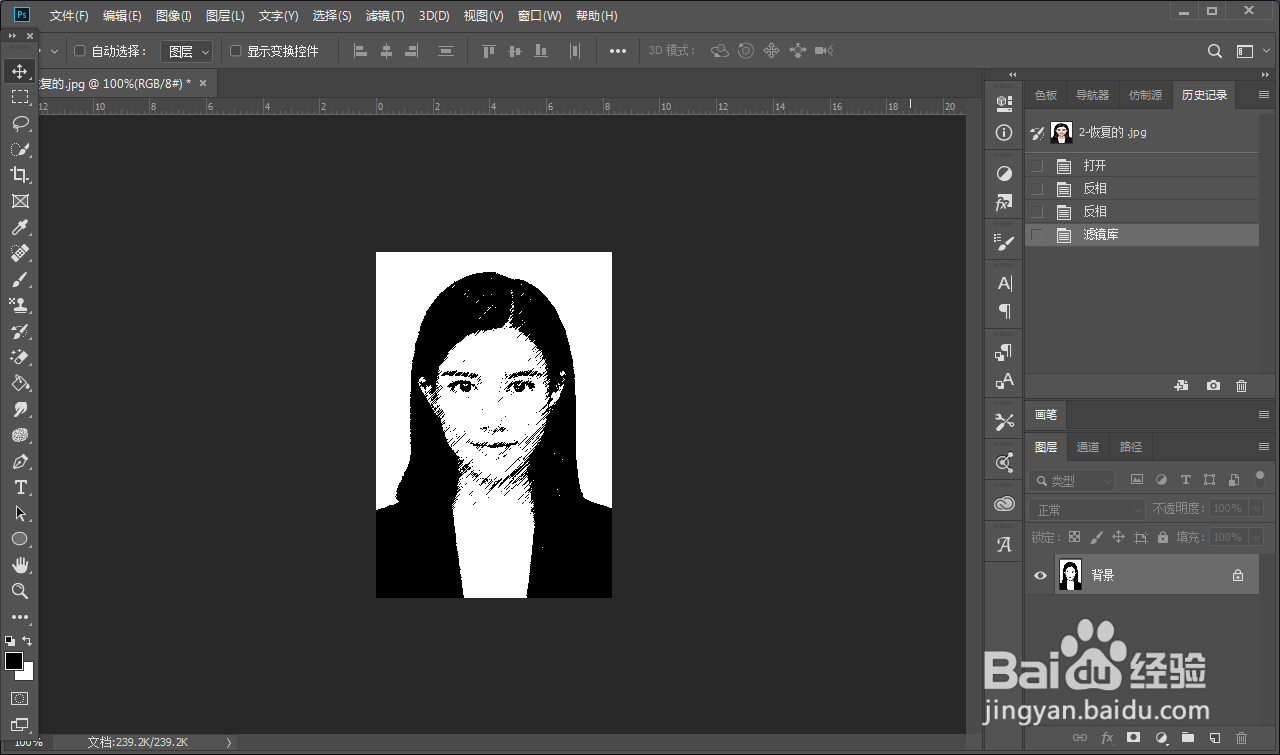Click the 打开 history step

(x=1095, y=165)
